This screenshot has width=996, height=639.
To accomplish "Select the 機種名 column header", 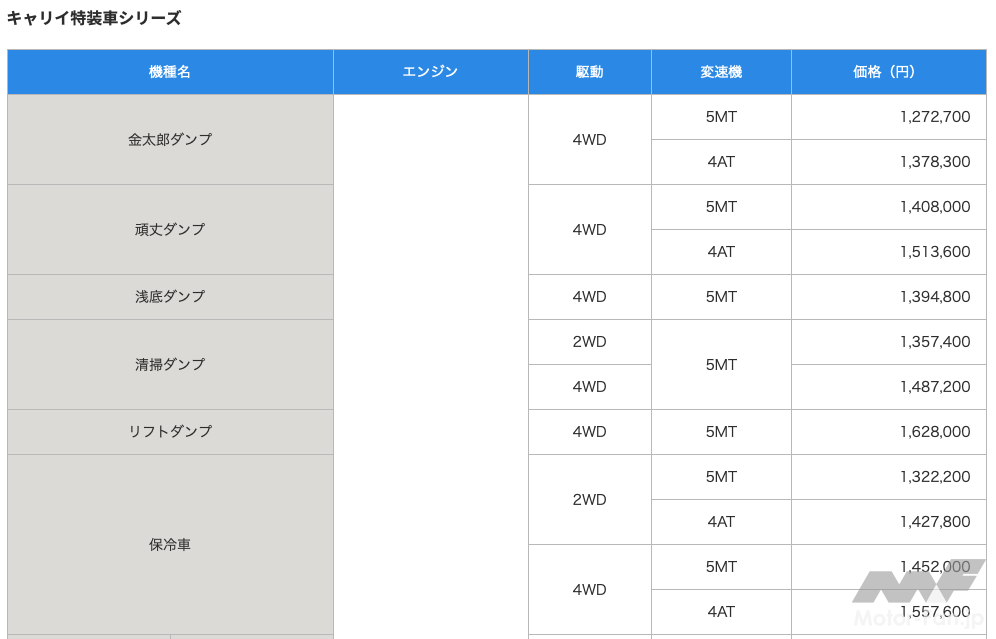I will tap(170, 72).
